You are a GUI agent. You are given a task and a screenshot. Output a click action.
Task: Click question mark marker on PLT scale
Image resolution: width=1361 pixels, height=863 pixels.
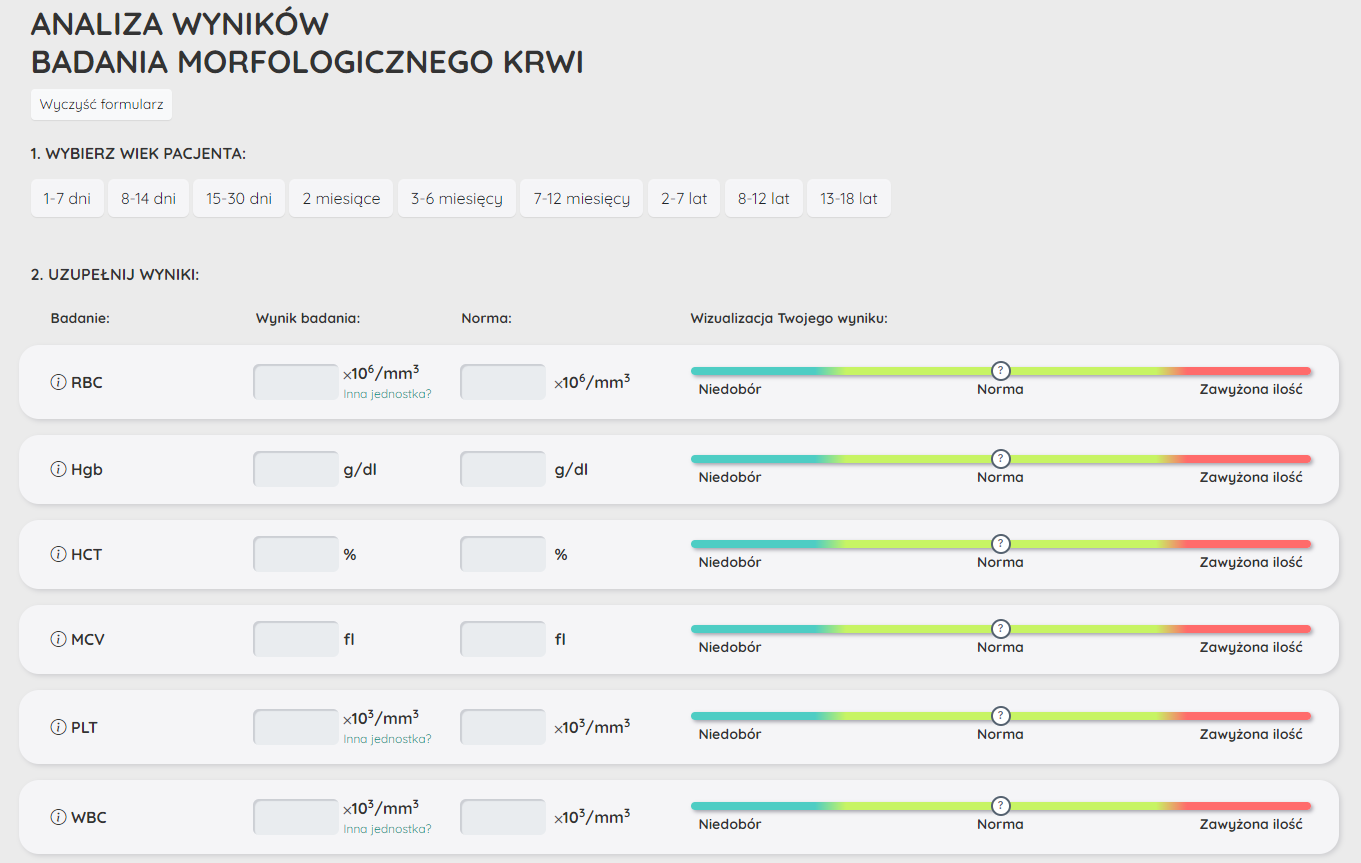1000,715
